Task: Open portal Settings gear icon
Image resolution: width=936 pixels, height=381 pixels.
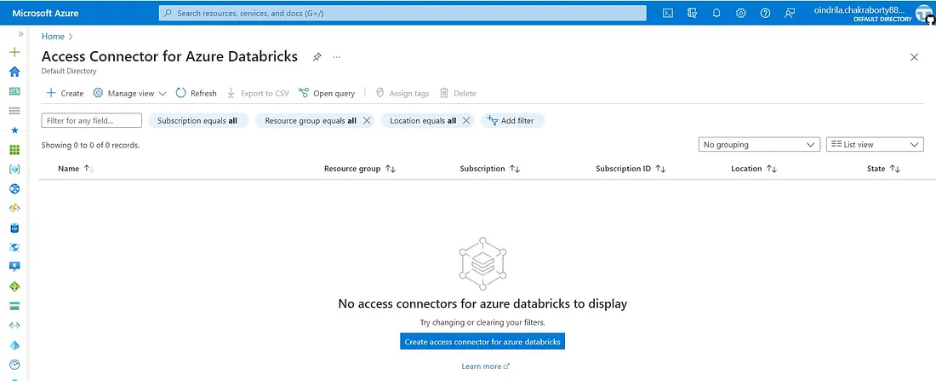Action: coord(741,13)
